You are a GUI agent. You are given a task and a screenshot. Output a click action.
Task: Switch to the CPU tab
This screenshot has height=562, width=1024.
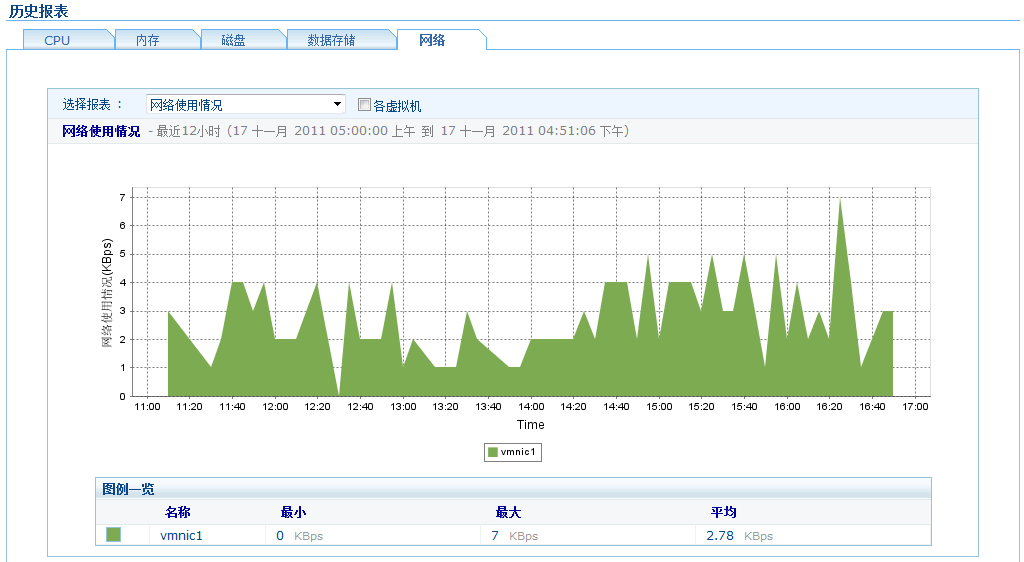(x=58, y=40)
